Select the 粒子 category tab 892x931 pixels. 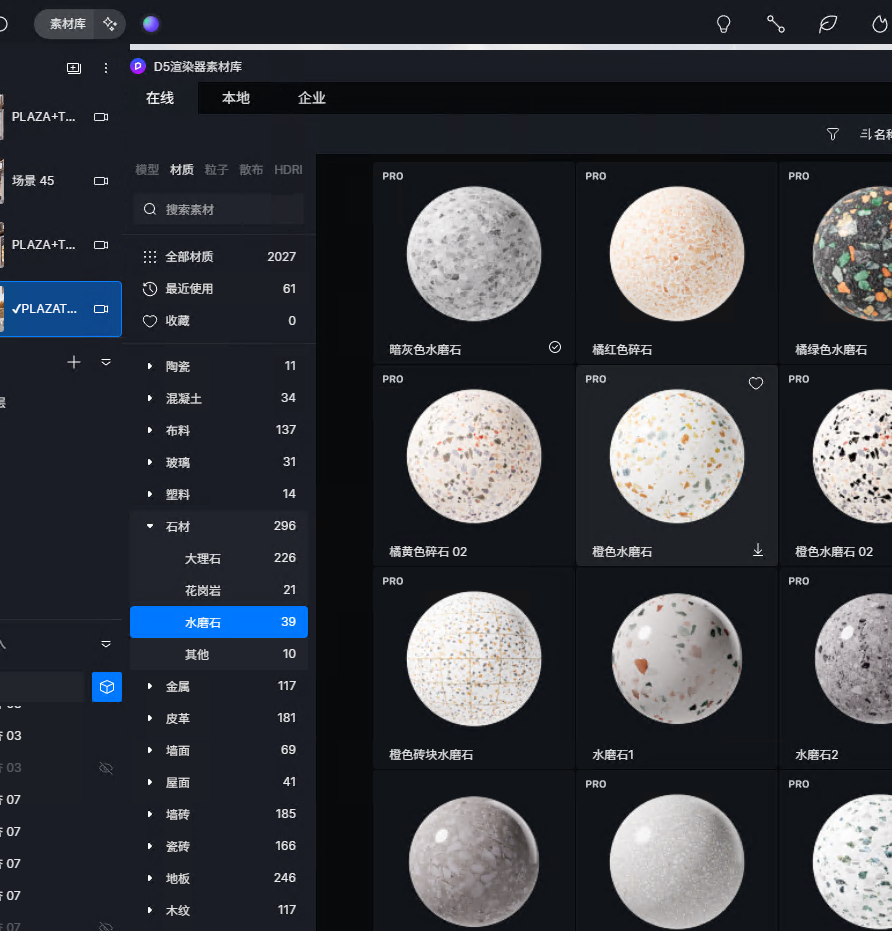click(x=216, y=170)
